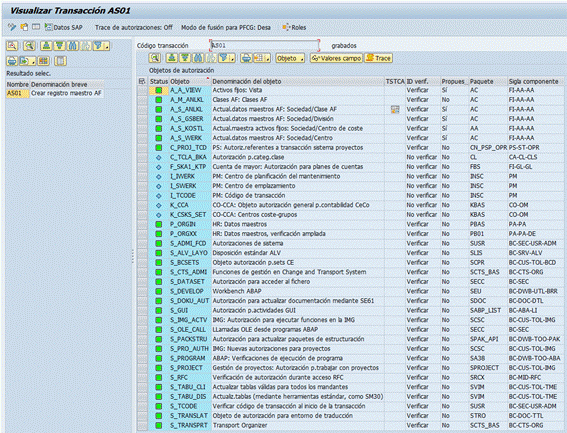Image resolution: width=567 pixels, height=433 pixels.
Task: Open Datos SAP from the top toolbar
Action: (63, 27)
